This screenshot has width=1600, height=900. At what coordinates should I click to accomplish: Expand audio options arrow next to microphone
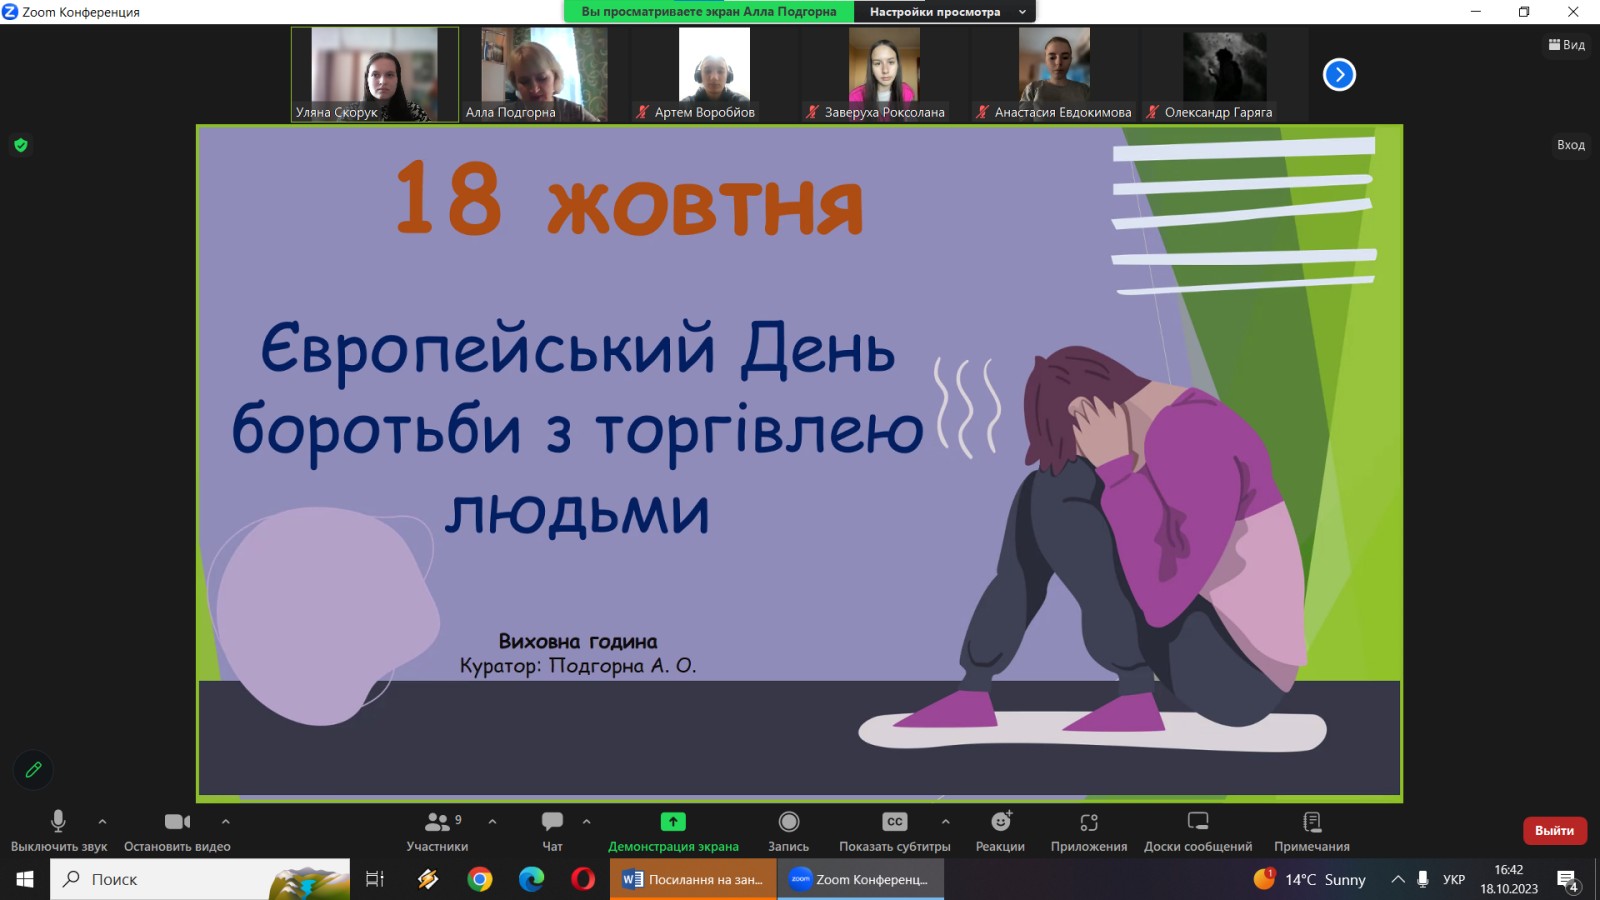coord(102,821)
